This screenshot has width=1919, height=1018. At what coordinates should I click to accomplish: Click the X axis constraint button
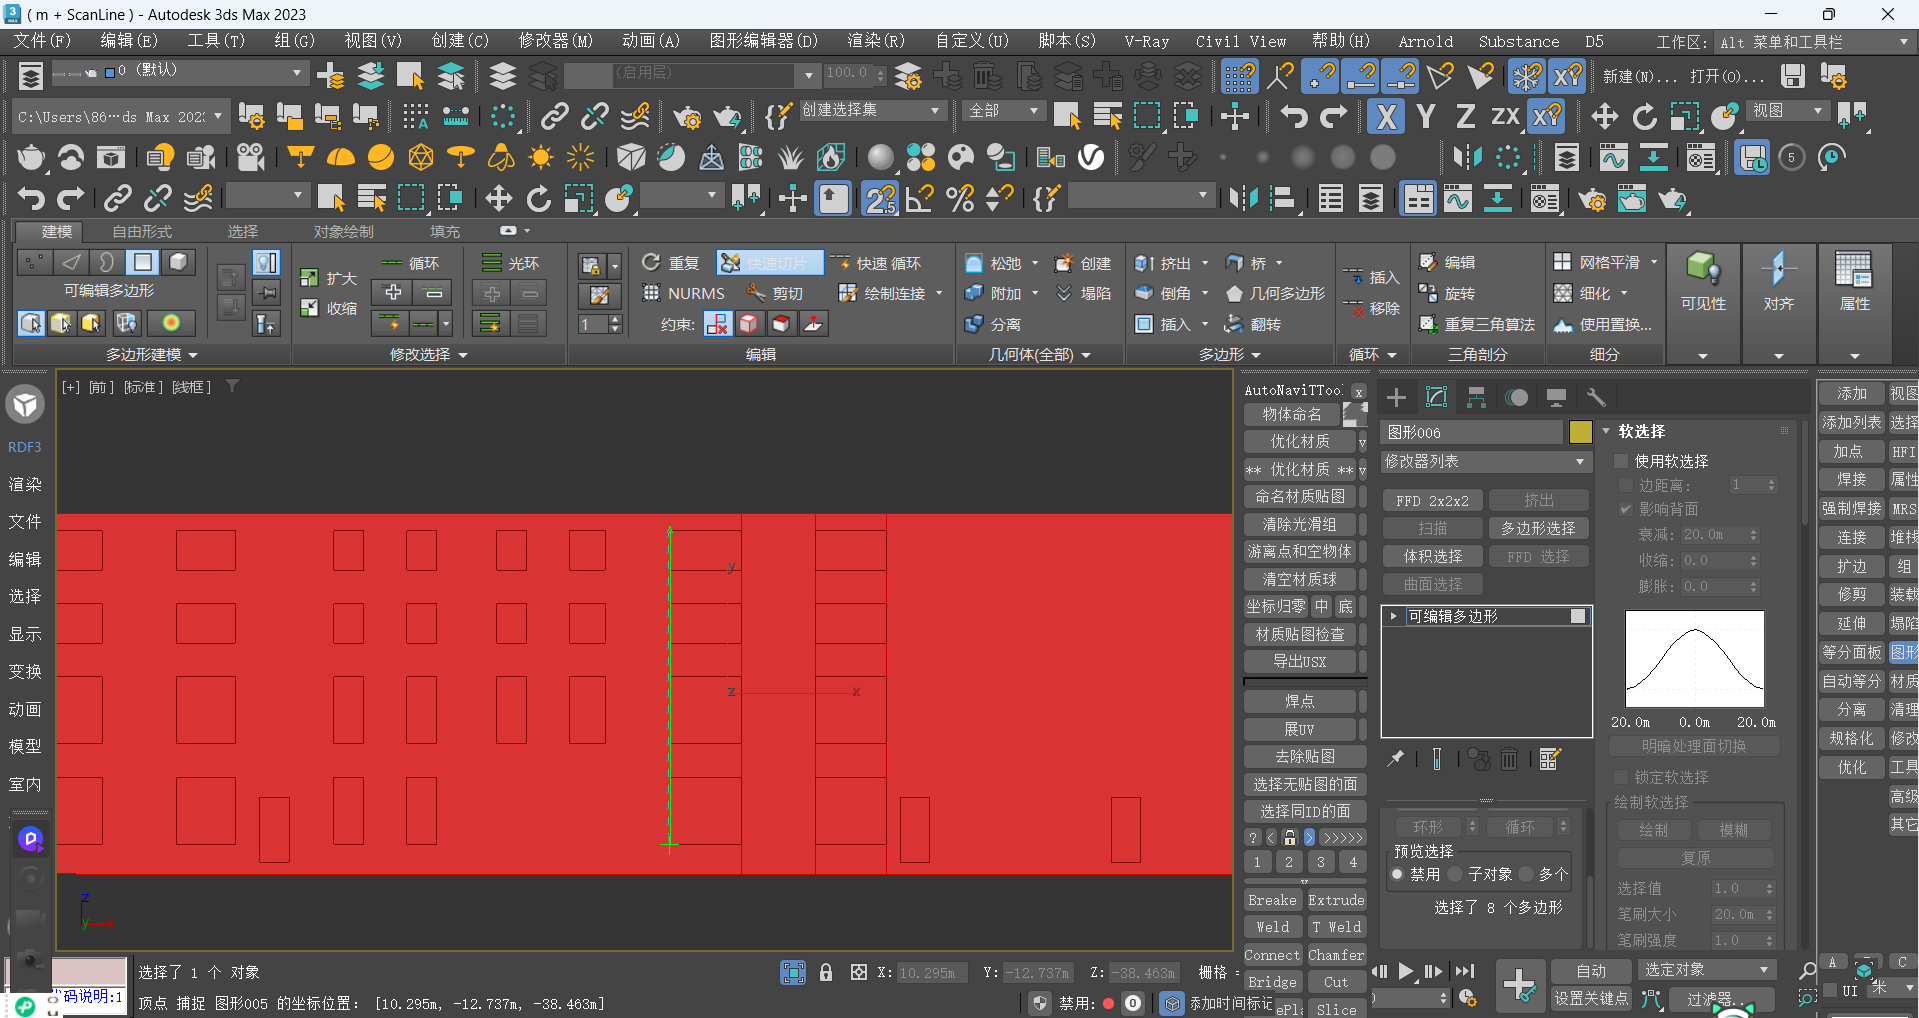click(1386, 116)
